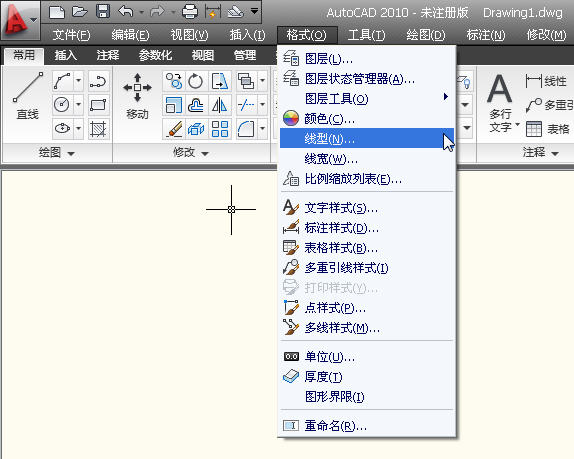Select the rotate tool icon

click(195, 81)
